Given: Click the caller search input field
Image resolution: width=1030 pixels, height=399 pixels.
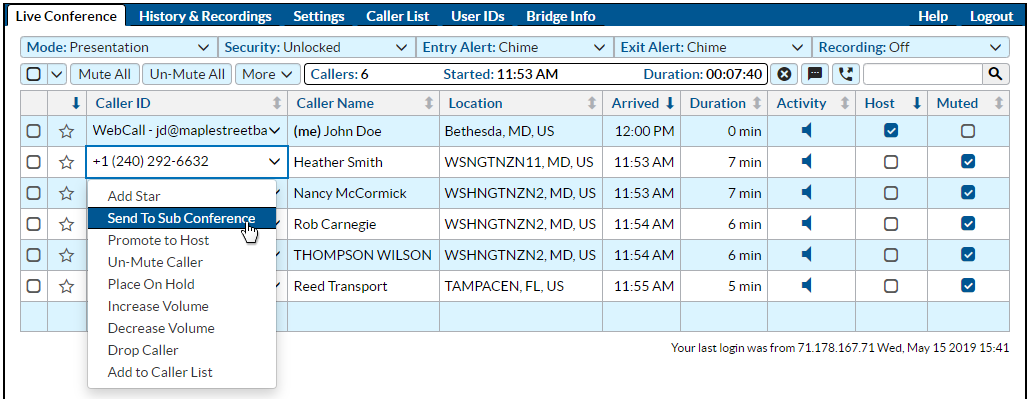Looking at the screenshot, I should 923,74.
